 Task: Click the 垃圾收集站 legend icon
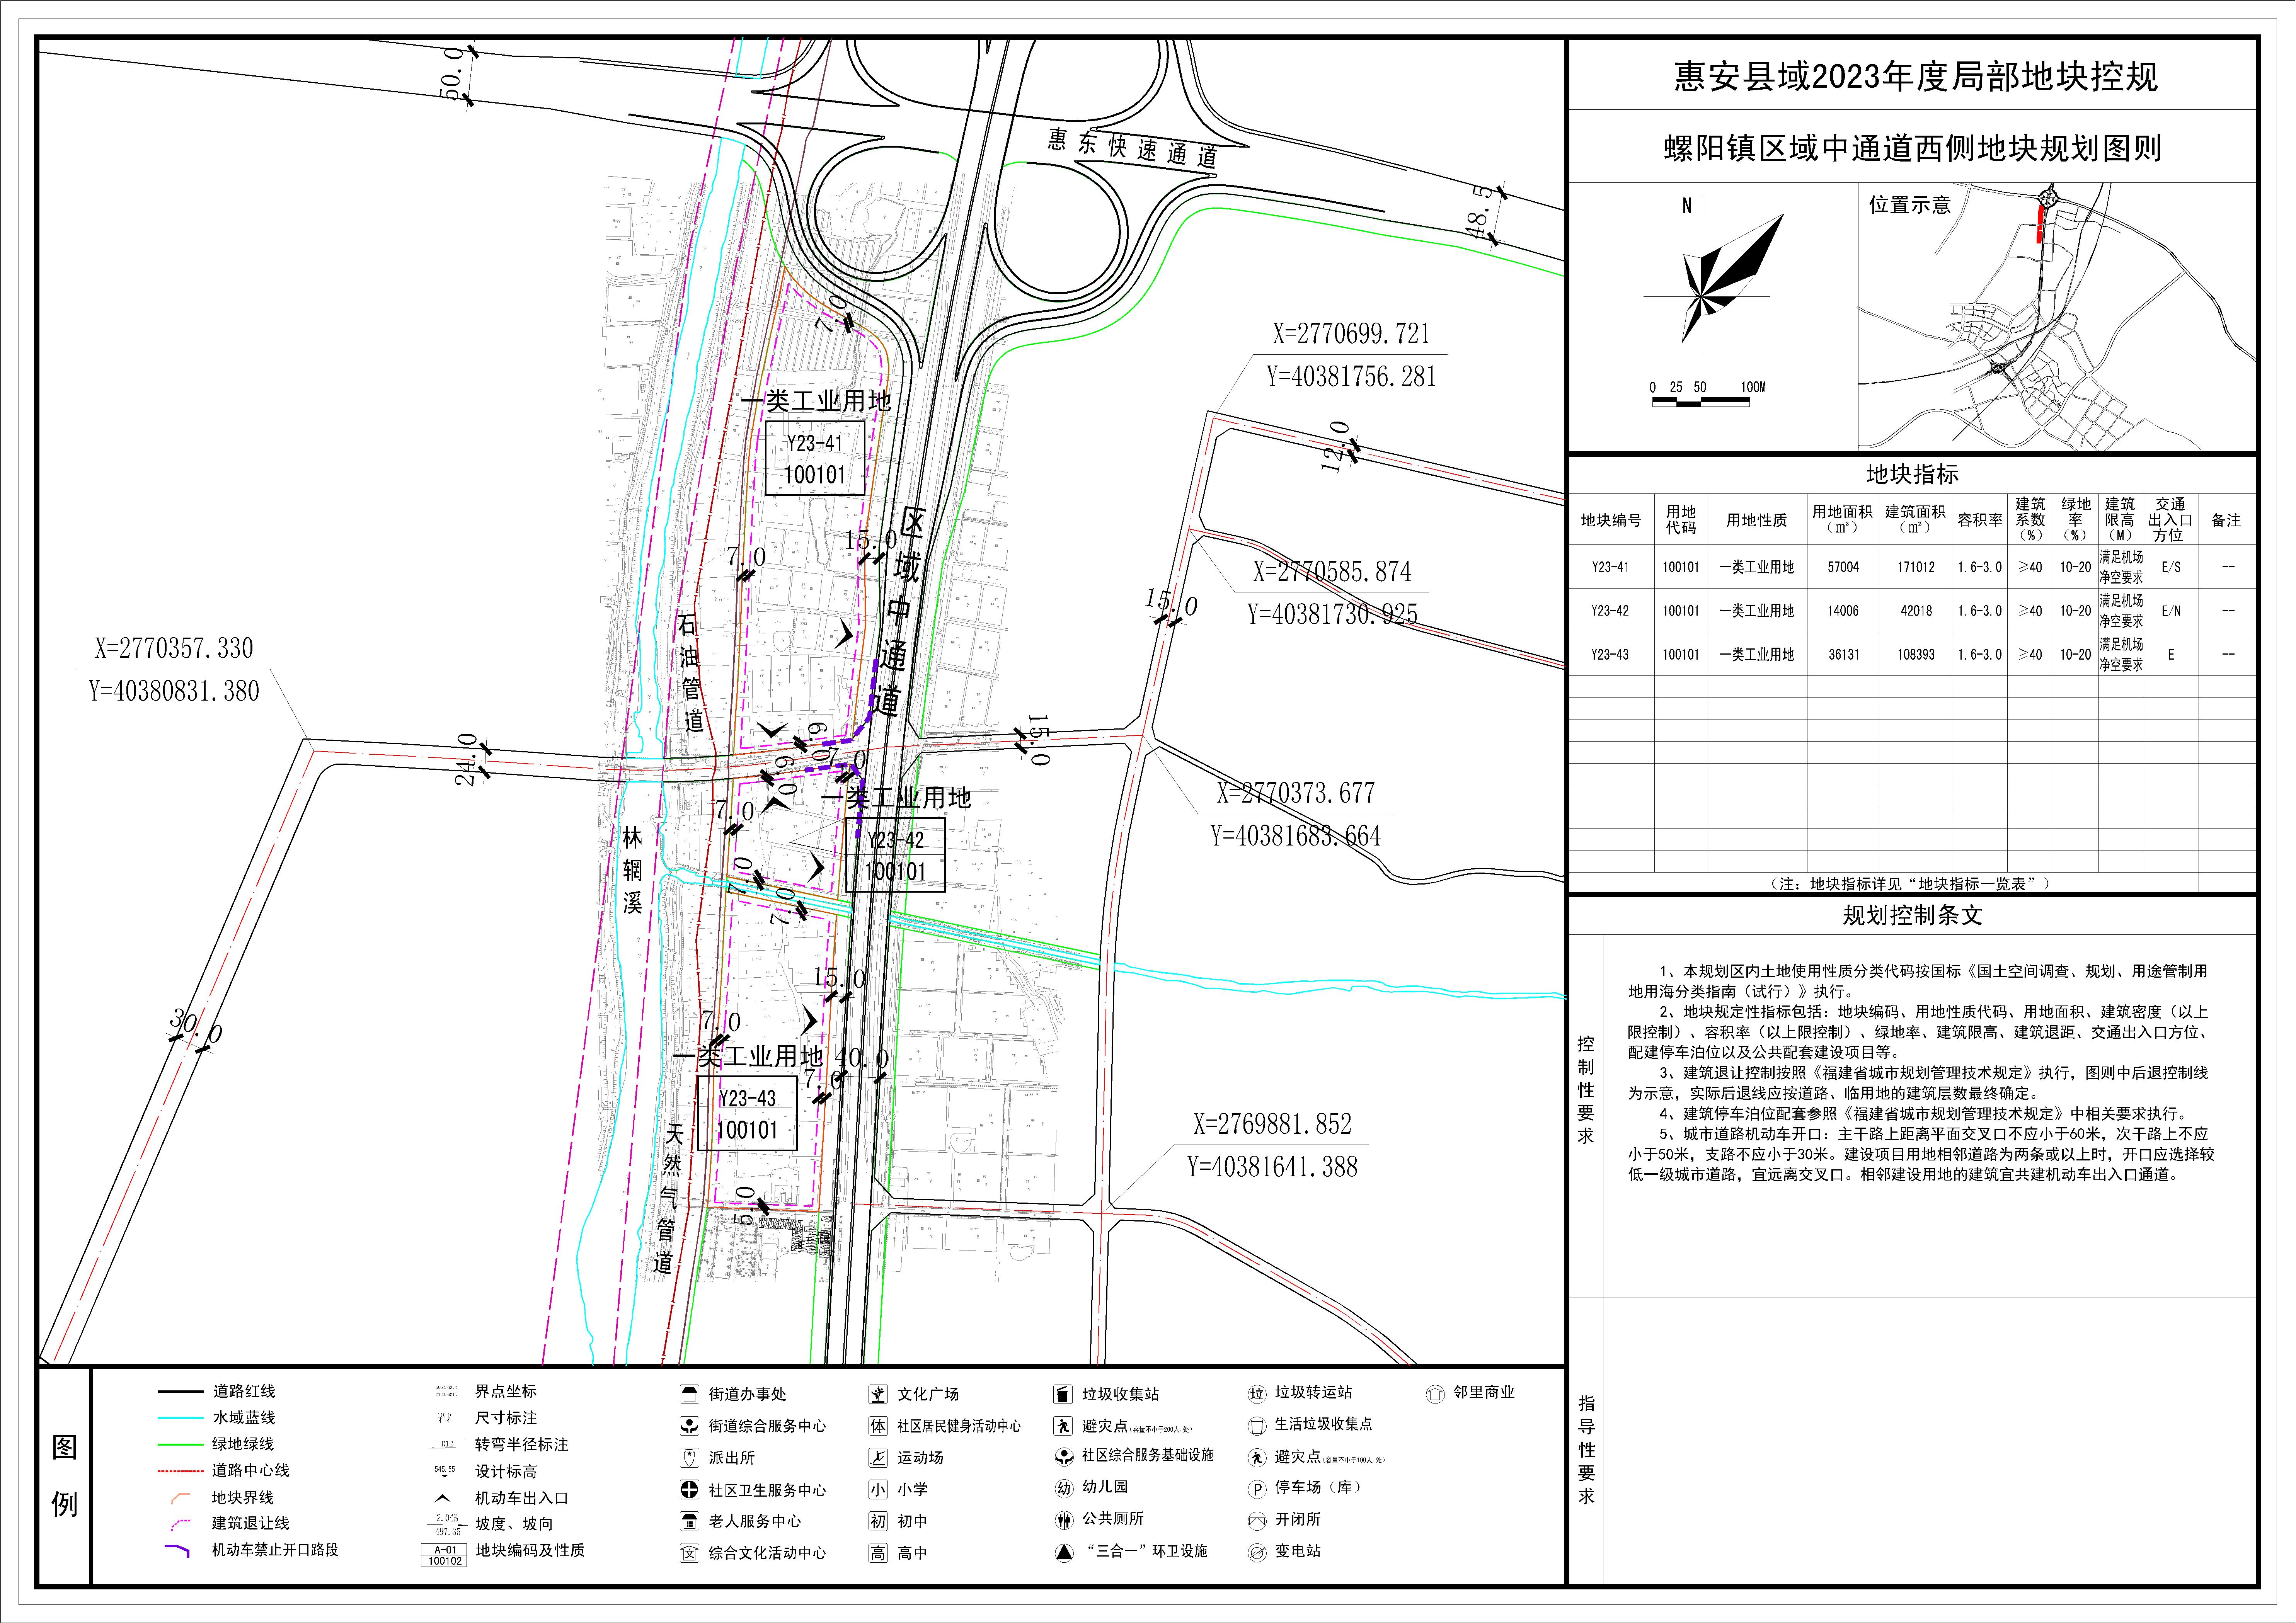click(x=1063, y=1394)
